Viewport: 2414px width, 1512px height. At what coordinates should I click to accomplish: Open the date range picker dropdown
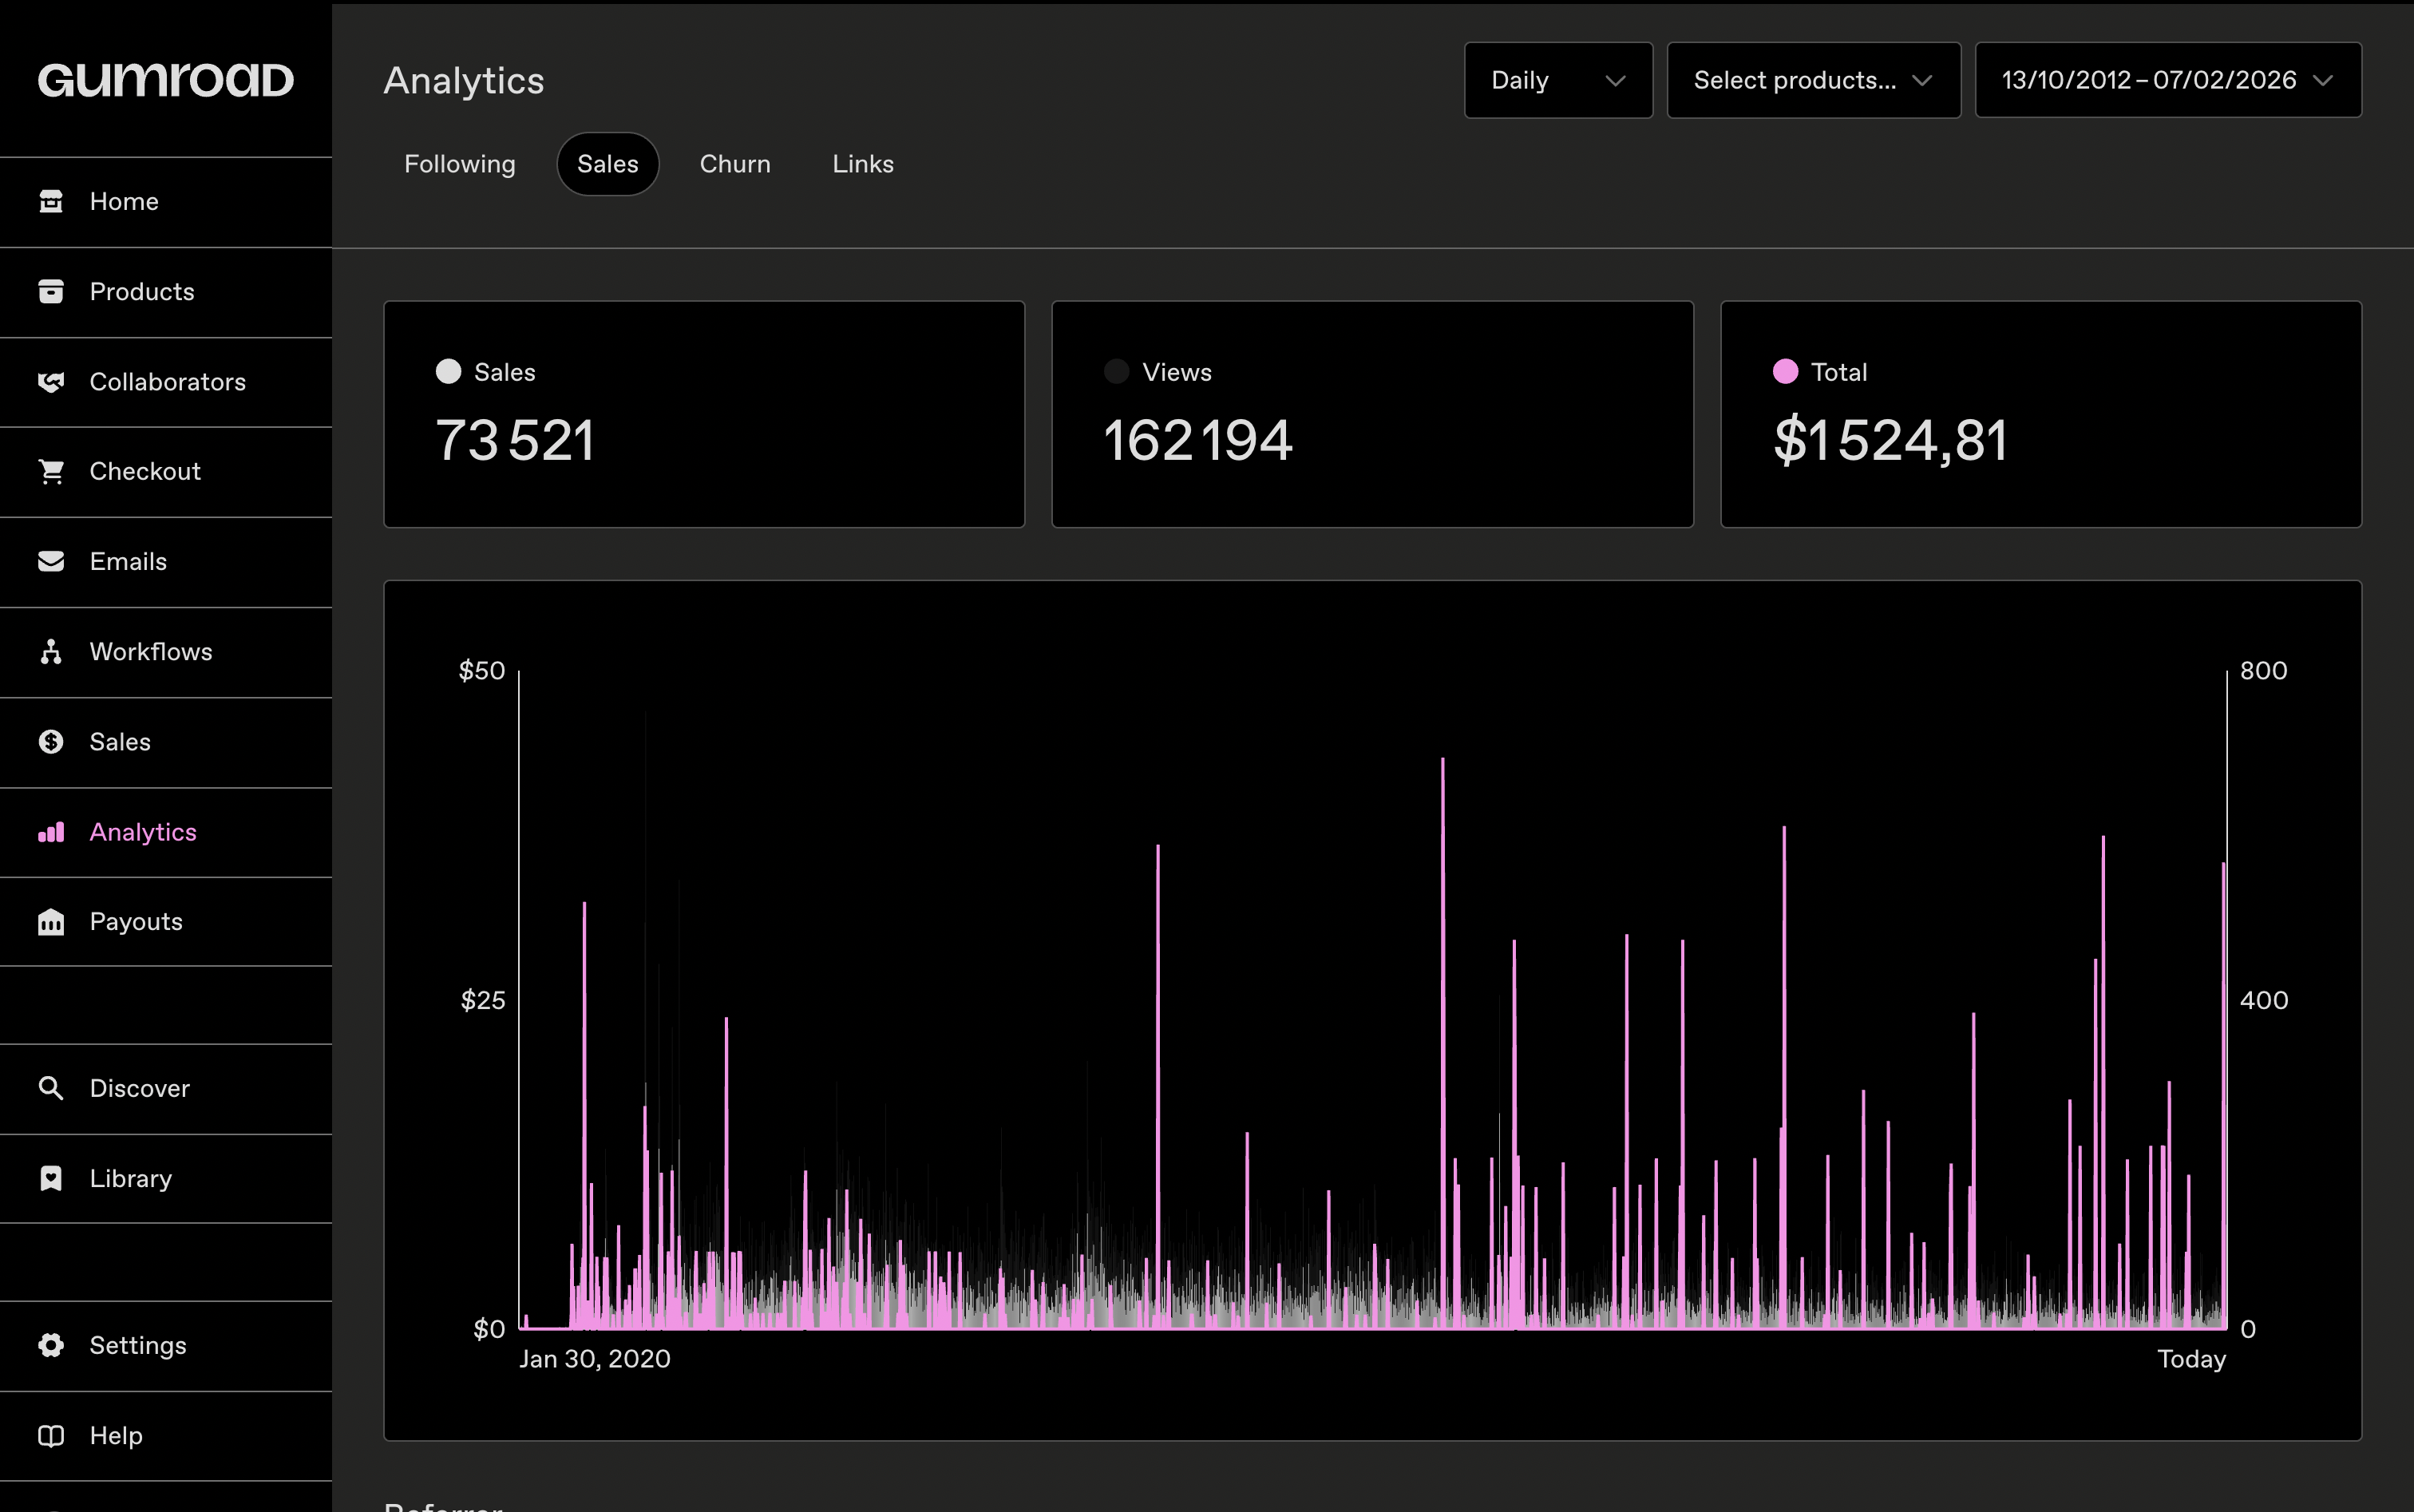click(x=2167, y=80)
